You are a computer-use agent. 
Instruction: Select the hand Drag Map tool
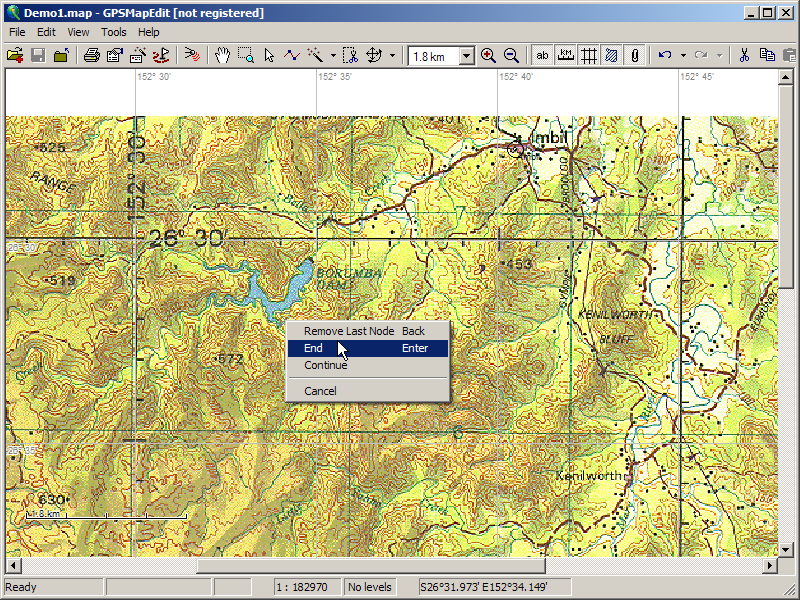222,56
